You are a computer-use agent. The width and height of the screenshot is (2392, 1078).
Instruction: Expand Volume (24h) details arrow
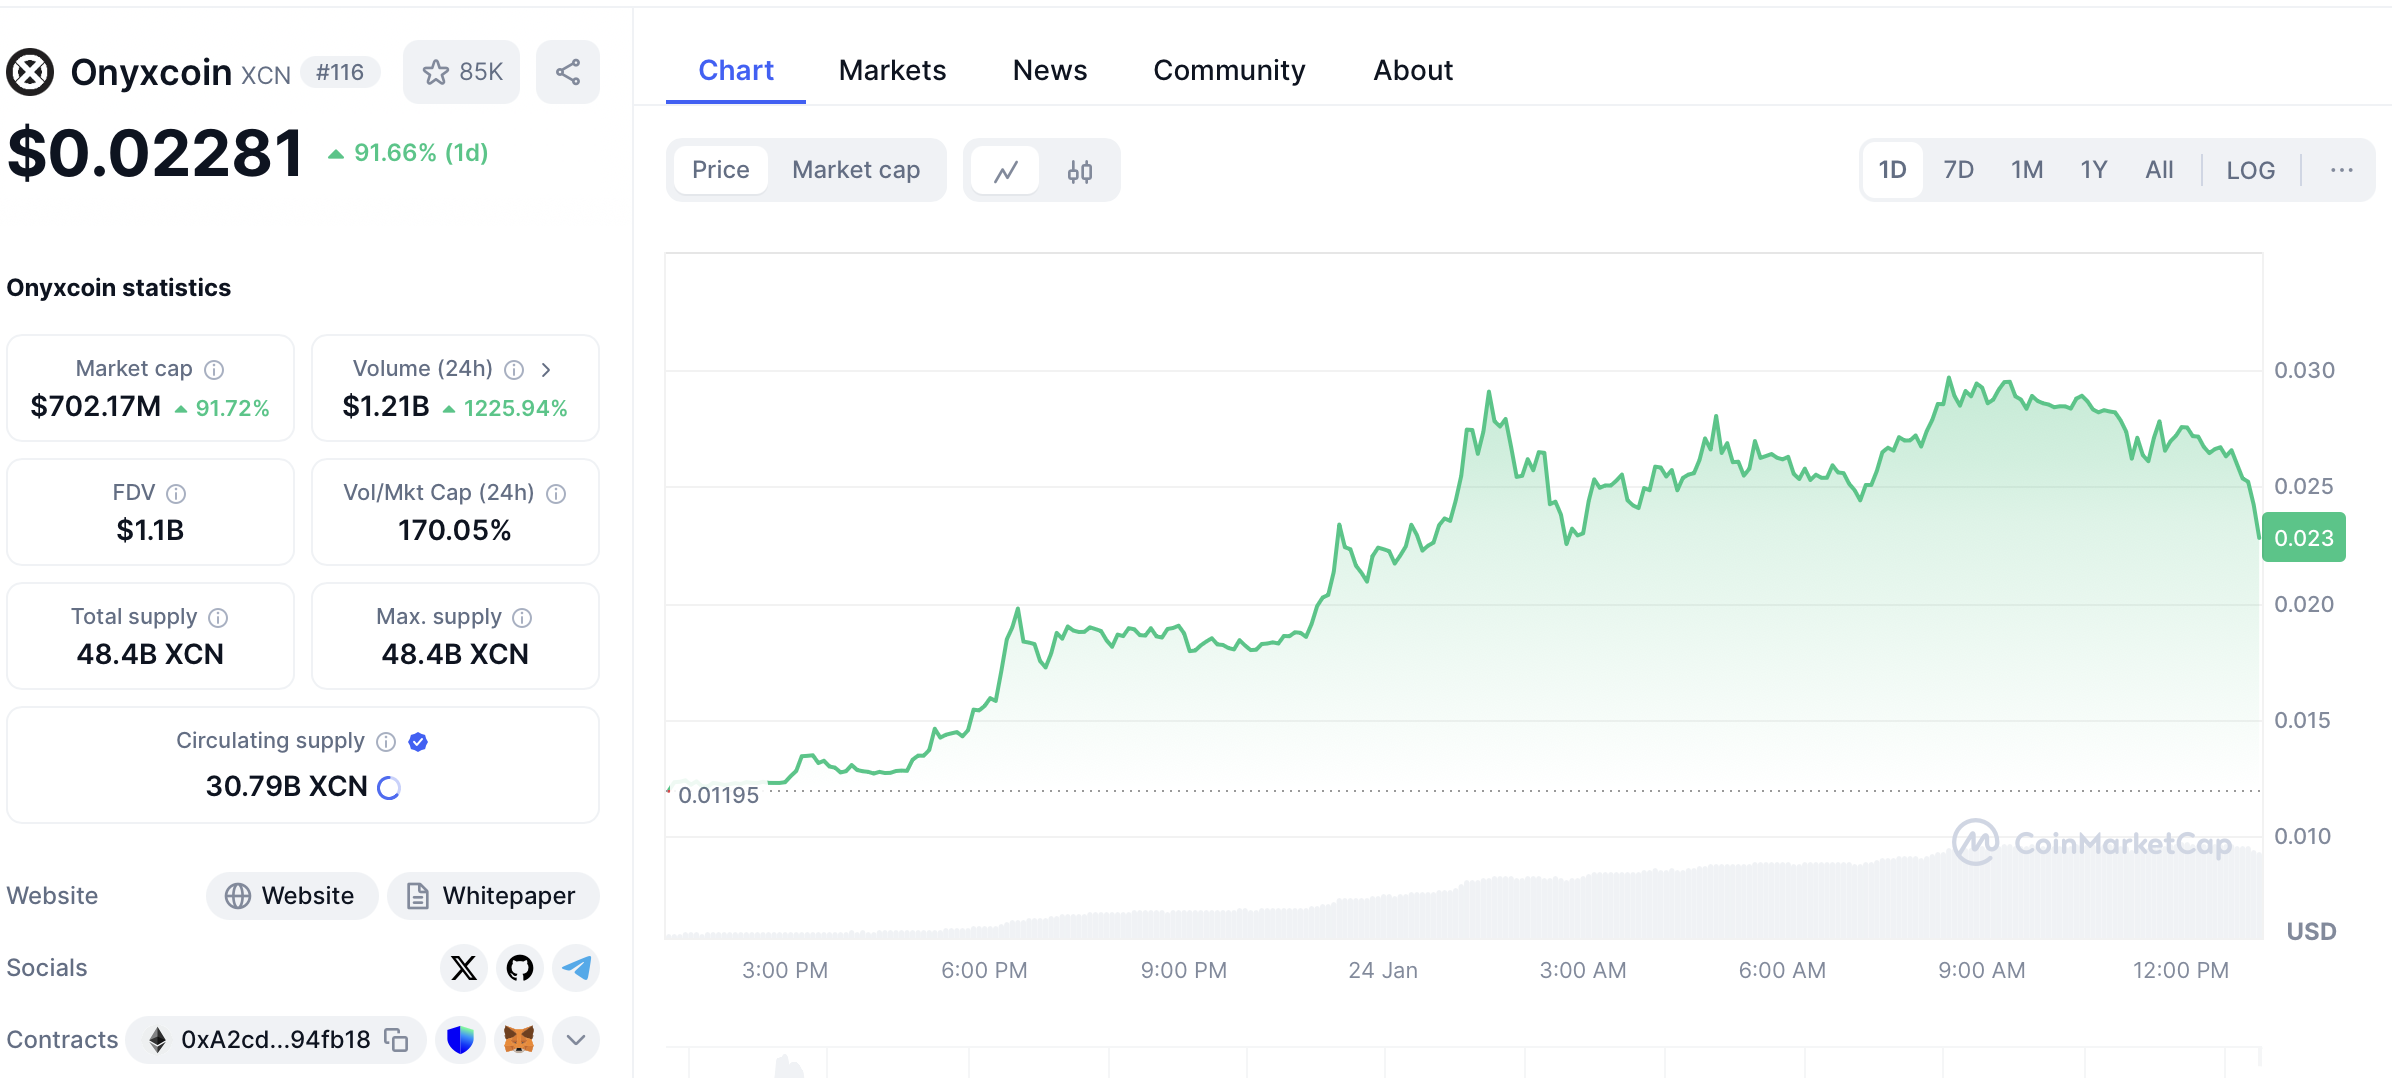546,369
